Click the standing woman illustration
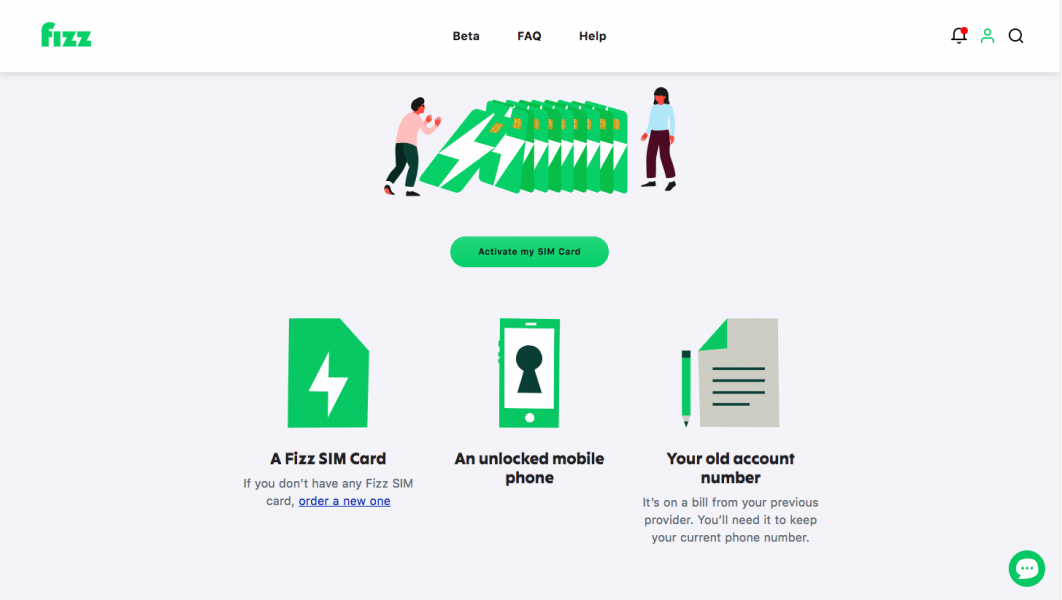 (659, 139)
